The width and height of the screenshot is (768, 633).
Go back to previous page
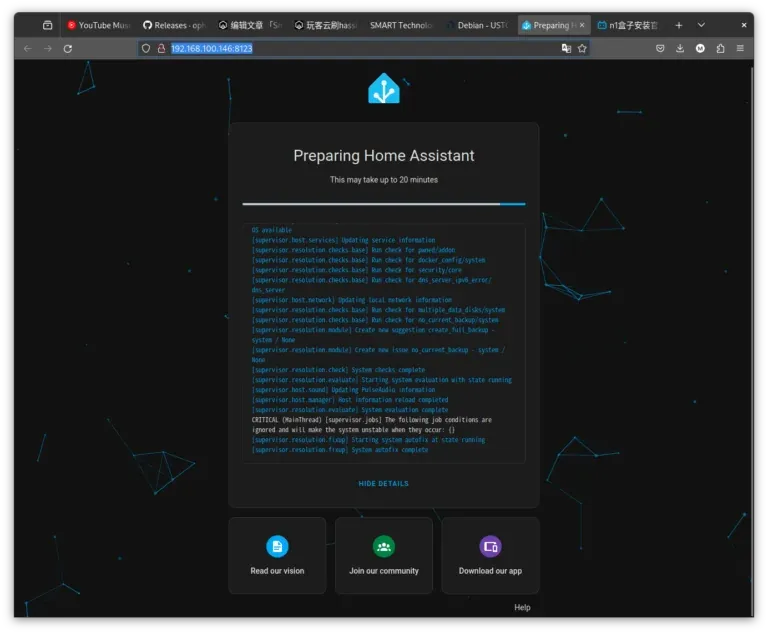coord(28,49)
